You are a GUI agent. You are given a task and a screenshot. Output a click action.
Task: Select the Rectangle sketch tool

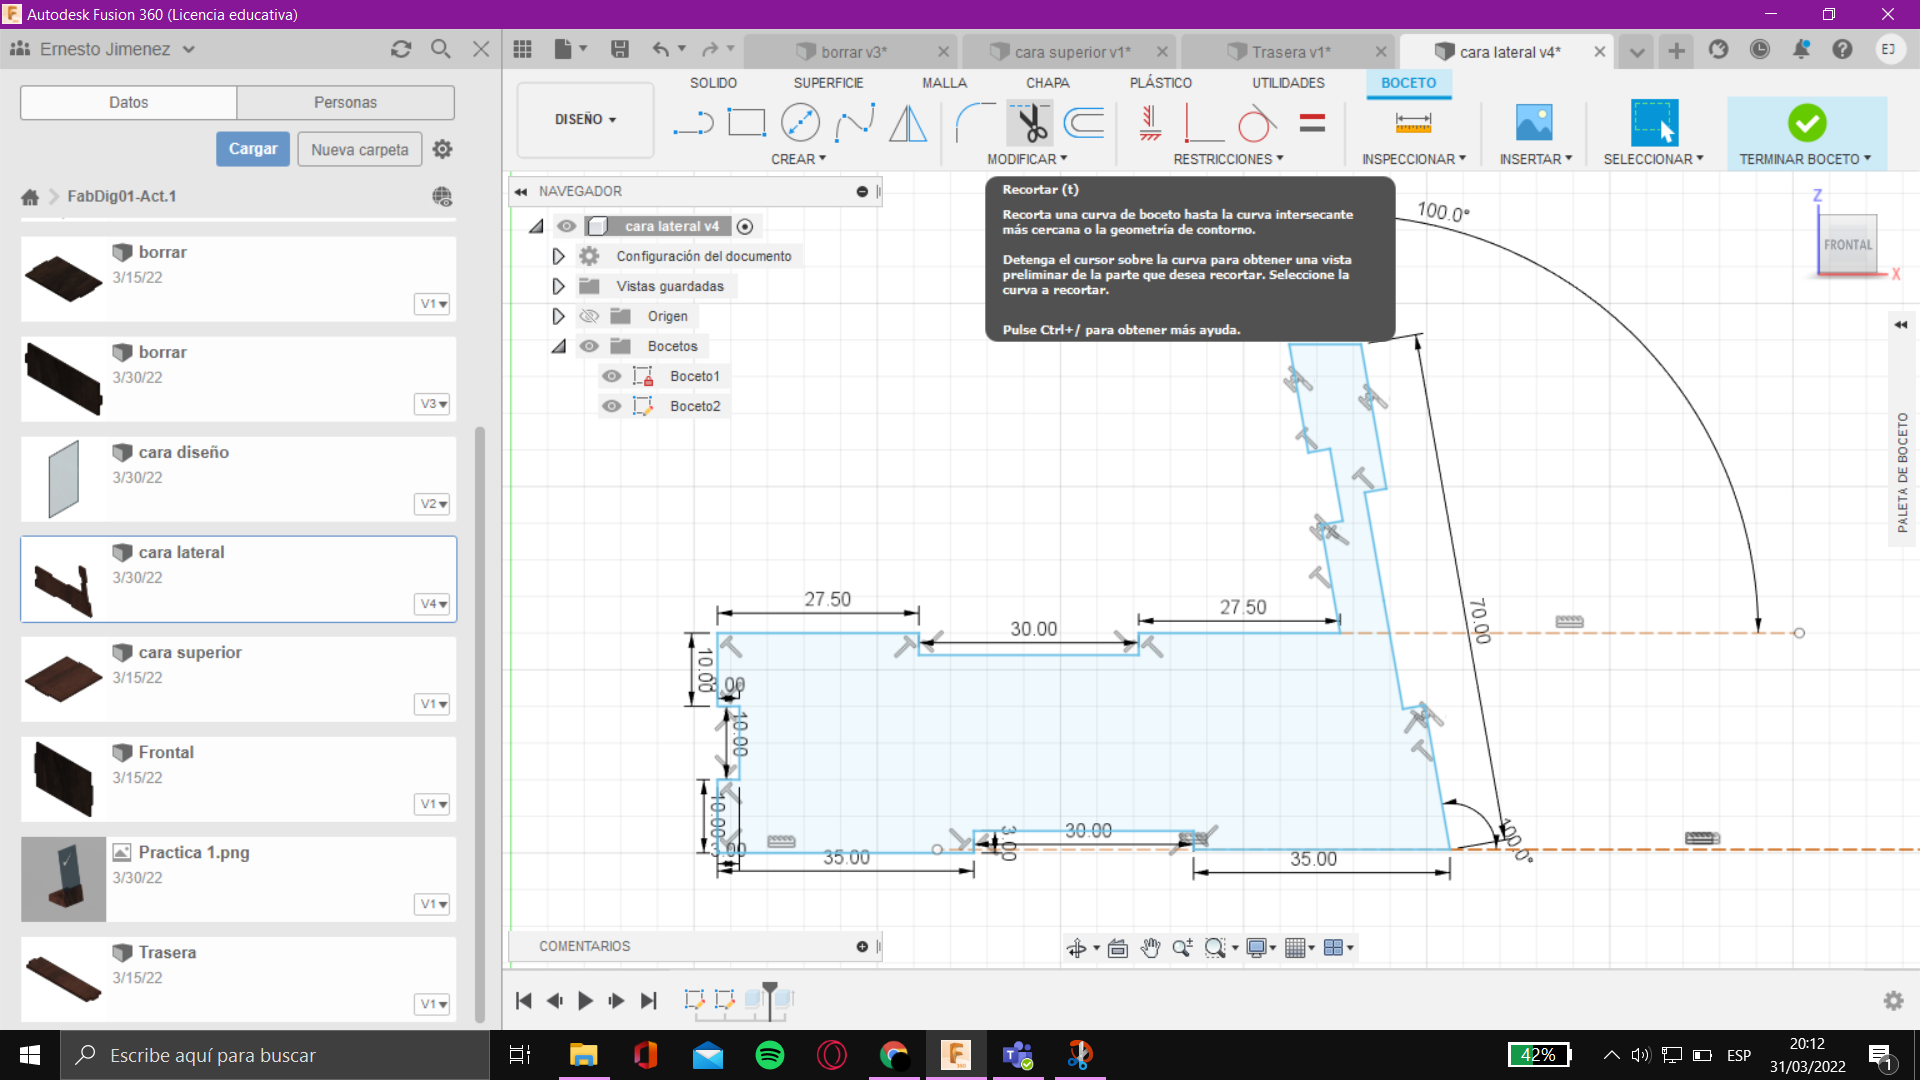click(746, 123)
